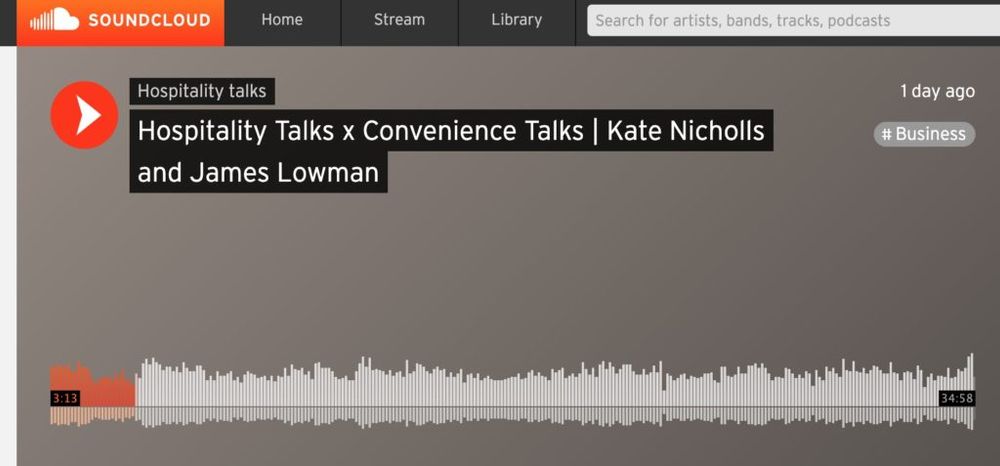The height and width of the screenshot is (466, 1000).
Task: Click the 34:58 total duration label
Action: pos(957,398)
